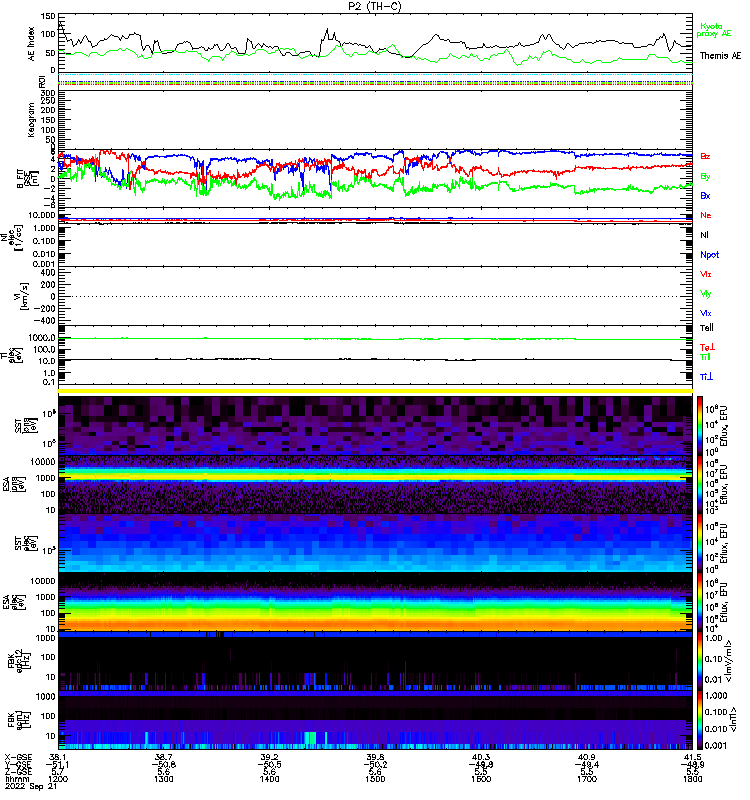The height and width of the screenshot is (800, 750).
Task: Click the red Viz velocity legend label
Action: (705, 274)
